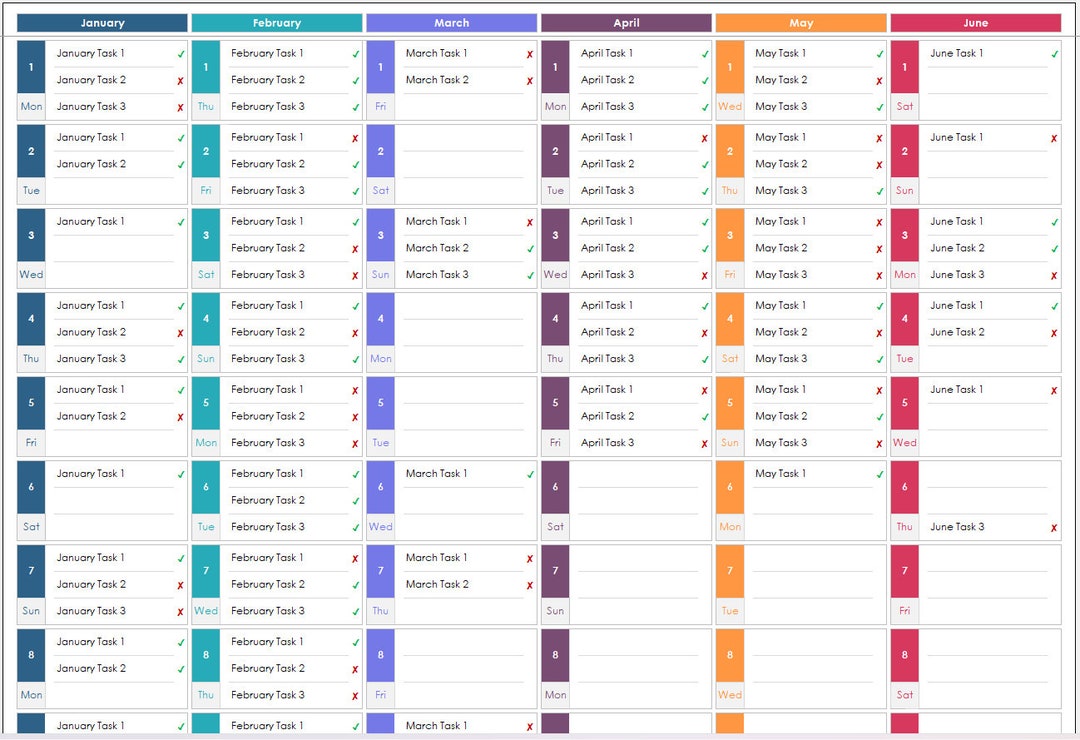Image resolution: width=1080 pixels, height=740 pixels.
Task: Click green check beside May 2 Task 3
Action: (880, 192)
